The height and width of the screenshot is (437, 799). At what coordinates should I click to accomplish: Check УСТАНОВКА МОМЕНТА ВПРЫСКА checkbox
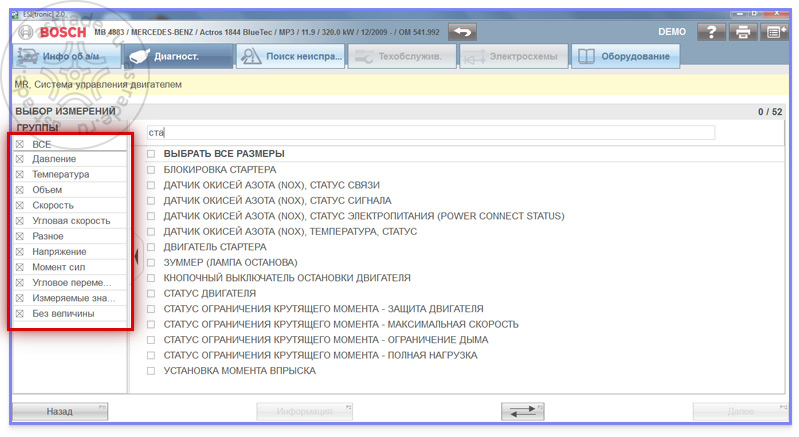[151, 371]
